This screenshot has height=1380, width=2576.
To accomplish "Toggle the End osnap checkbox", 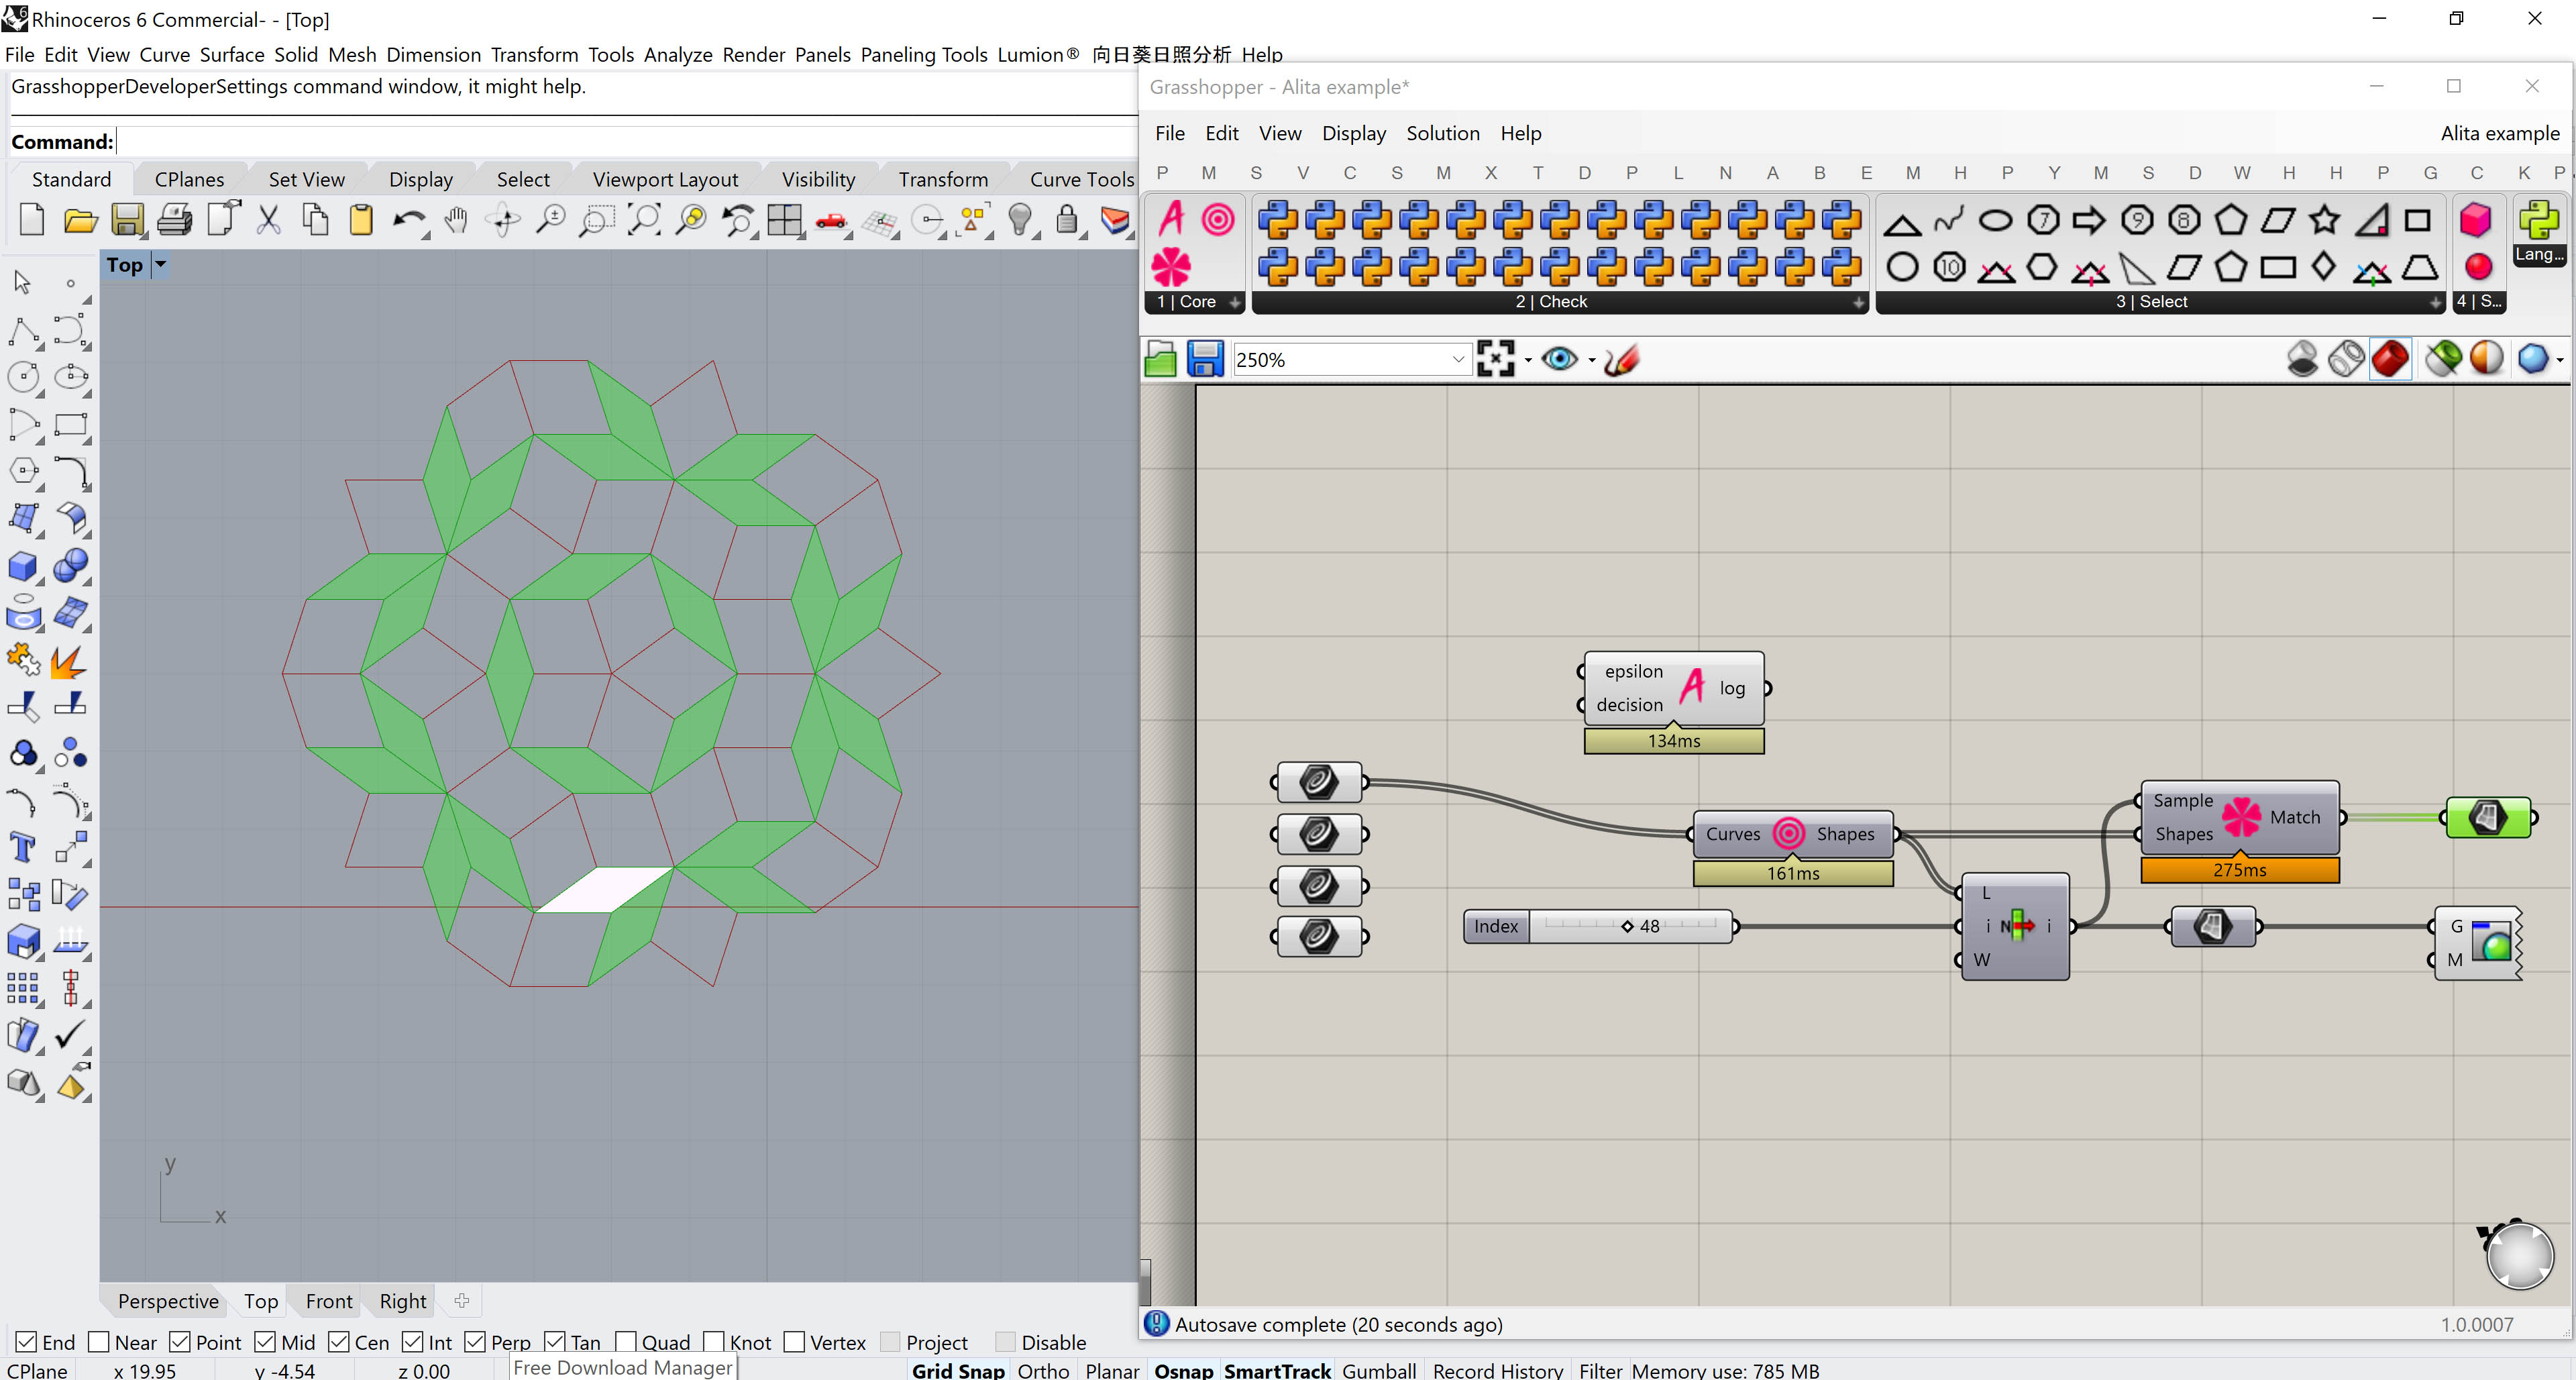I will point(27,1342).
